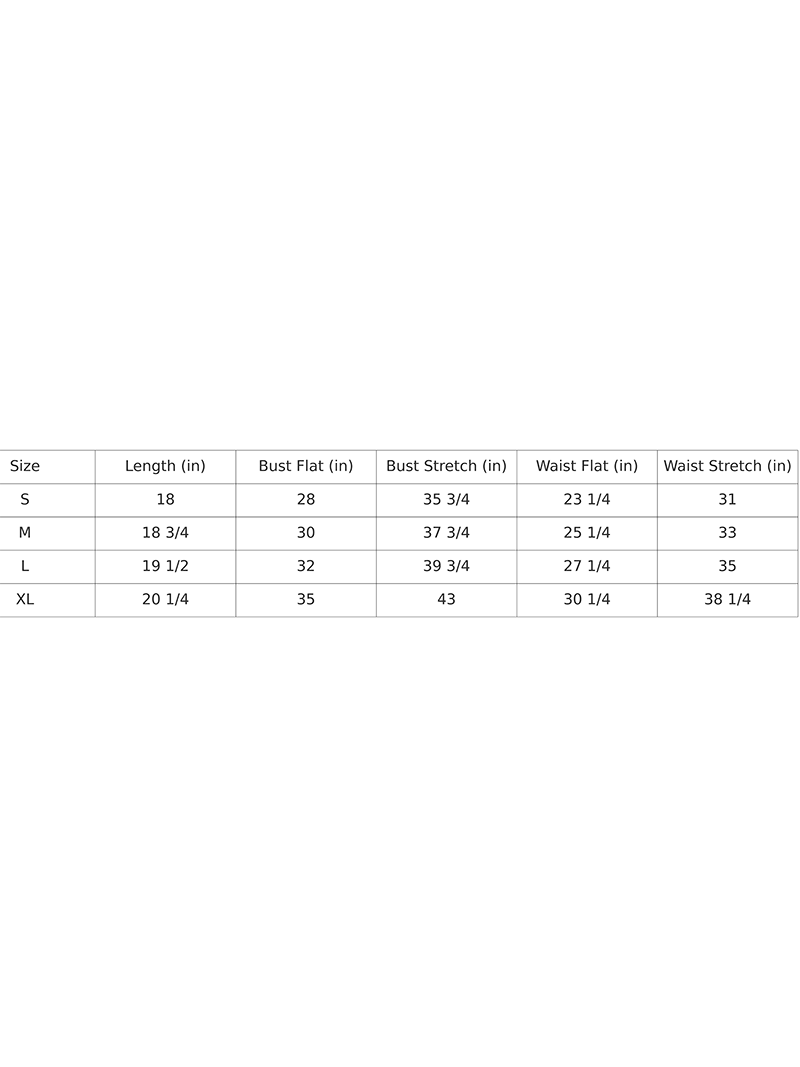Select the "Waist Stretch (in)" header cell
This screenshot has width=800, height=1067.
click(727, 466)
